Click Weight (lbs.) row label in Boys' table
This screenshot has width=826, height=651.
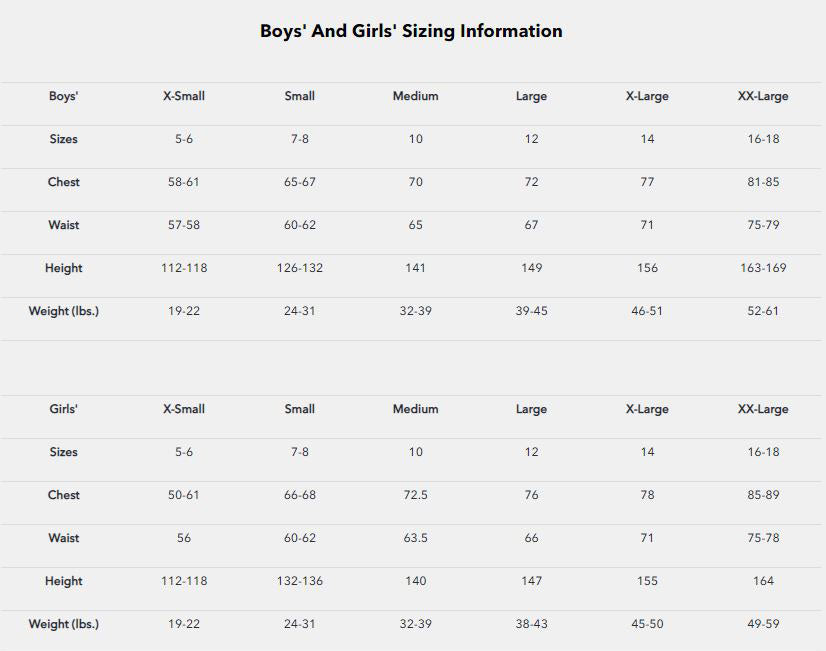[x=63, y=312]
